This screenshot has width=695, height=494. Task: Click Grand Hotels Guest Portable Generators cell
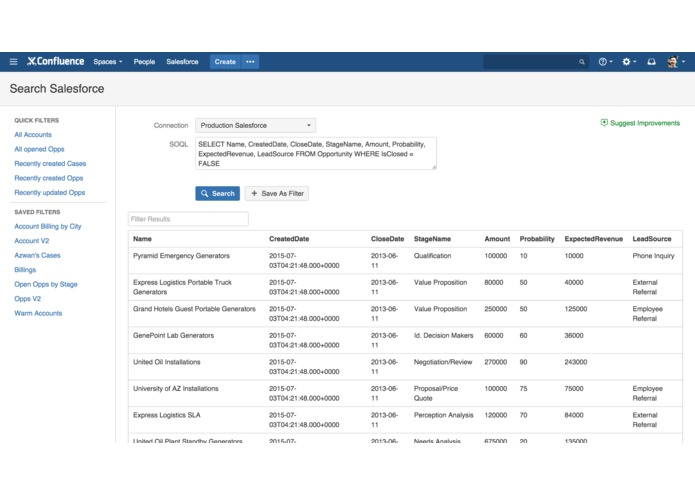[x=194, y=309]
